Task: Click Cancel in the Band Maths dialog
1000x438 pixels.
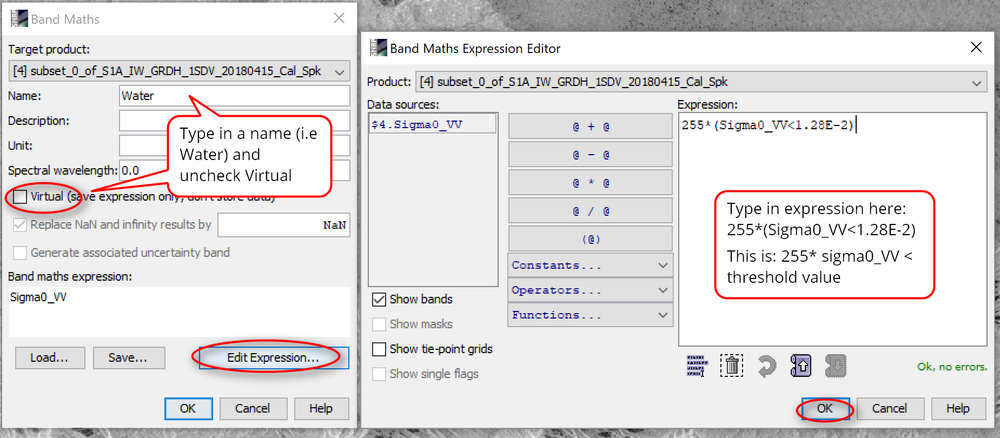Action: coord(253,409)
